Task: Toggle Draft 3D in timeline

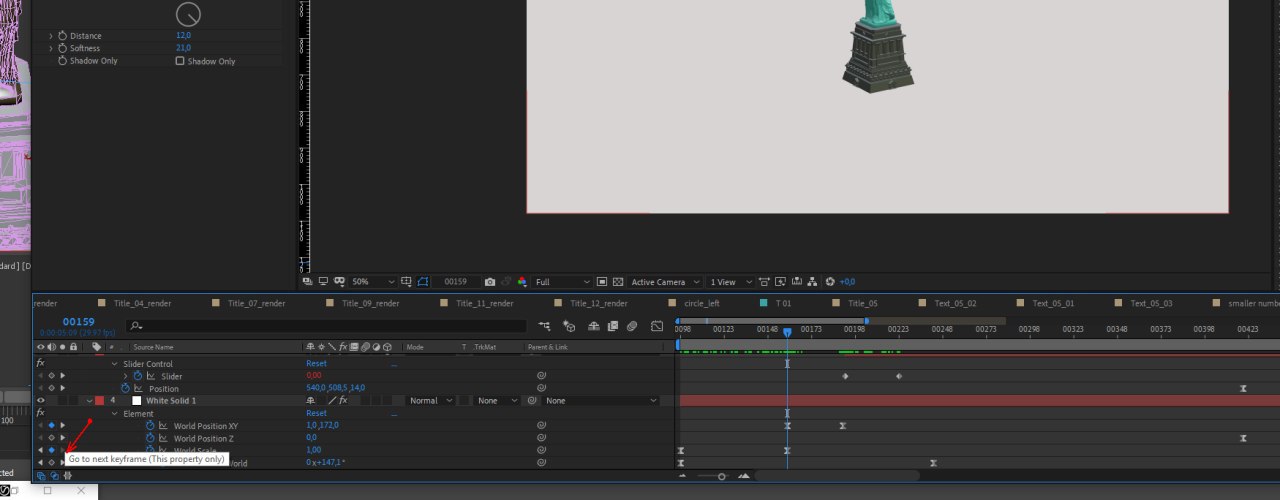Action: pos(569,326)
